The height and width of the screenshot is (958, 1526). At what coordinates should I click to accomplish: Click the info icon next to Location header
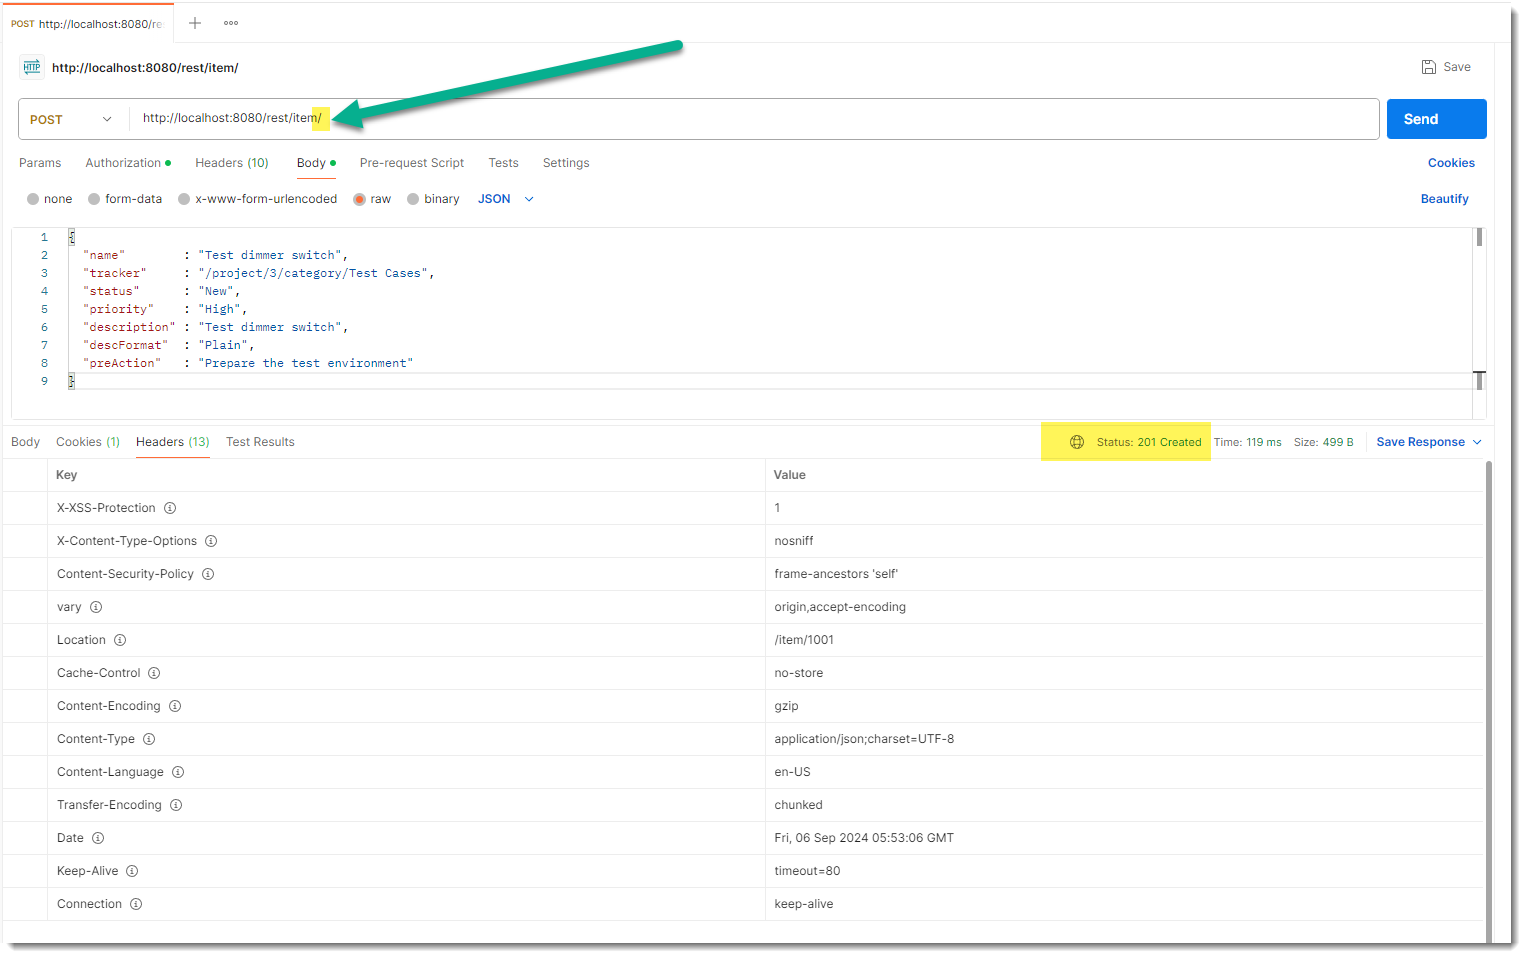pos(120,639)
